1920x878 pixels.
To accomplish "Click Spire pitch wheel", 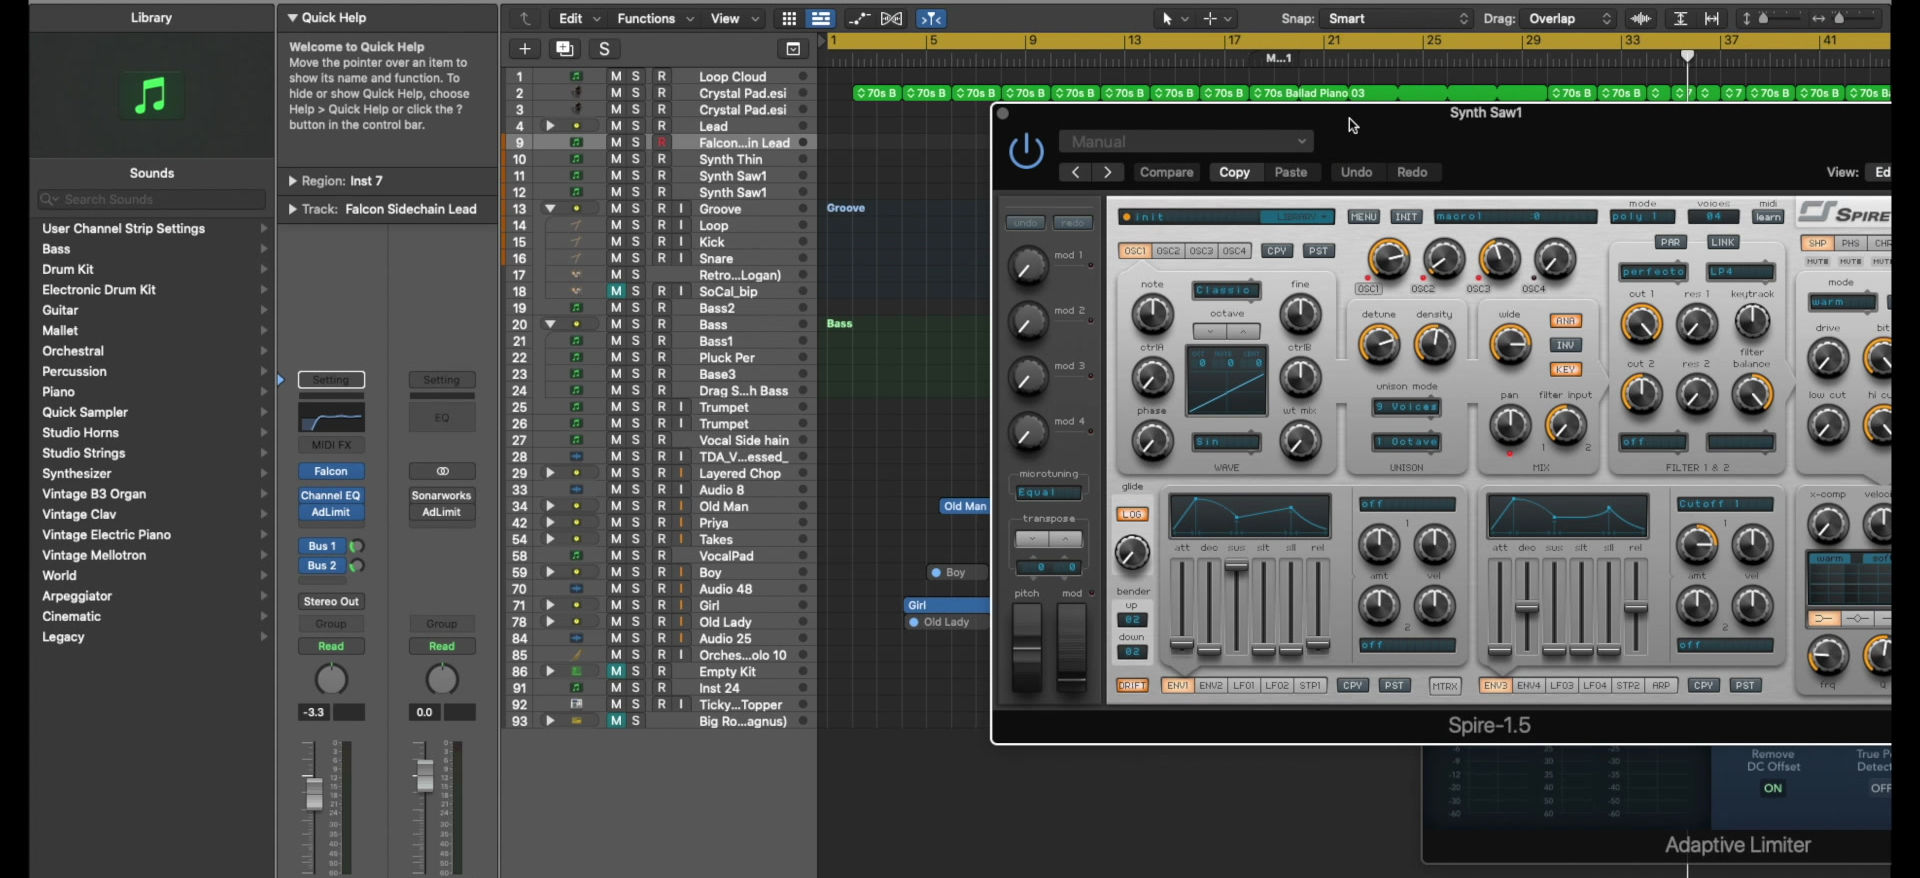I will click(1027, 648).
